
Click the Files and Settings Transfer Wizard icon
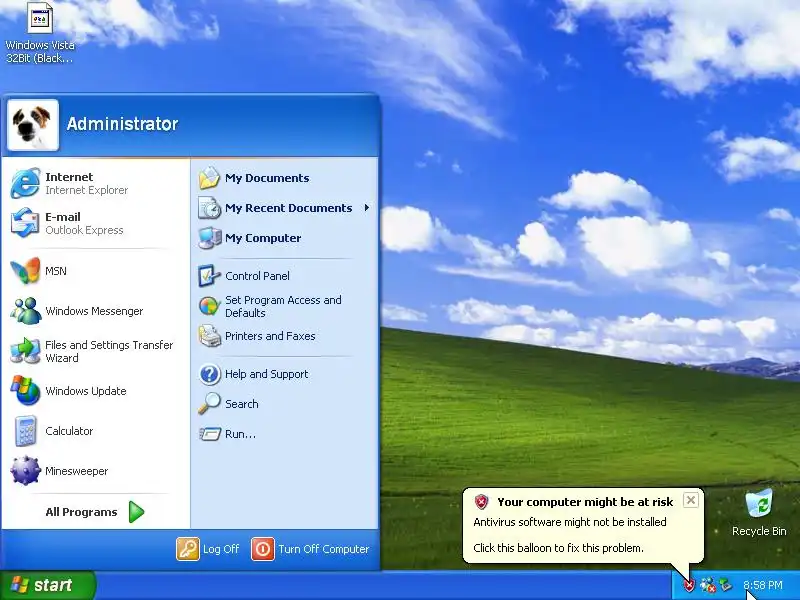[x=25, y=351]
